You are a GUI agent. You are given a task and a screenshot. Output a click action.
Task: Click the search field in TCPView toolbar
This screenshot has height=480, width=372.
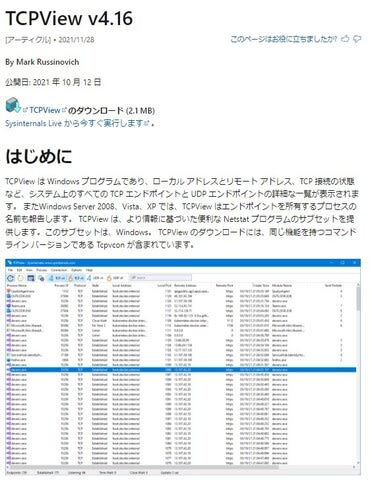coord(160,278)
